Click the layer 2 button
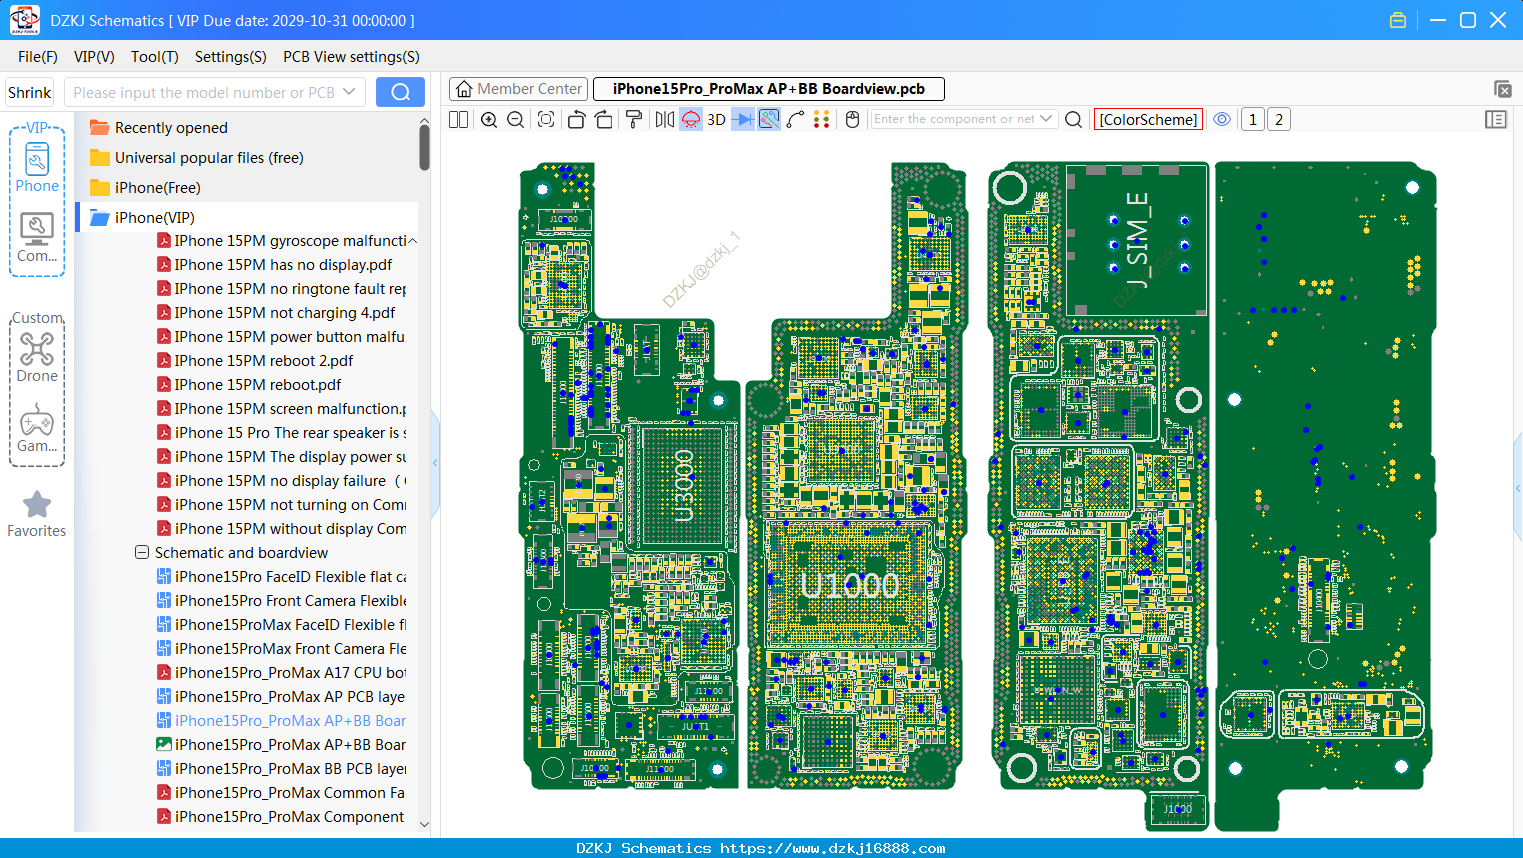Viewport: 1523px width, 858px height. click(x=1279, y=119)
